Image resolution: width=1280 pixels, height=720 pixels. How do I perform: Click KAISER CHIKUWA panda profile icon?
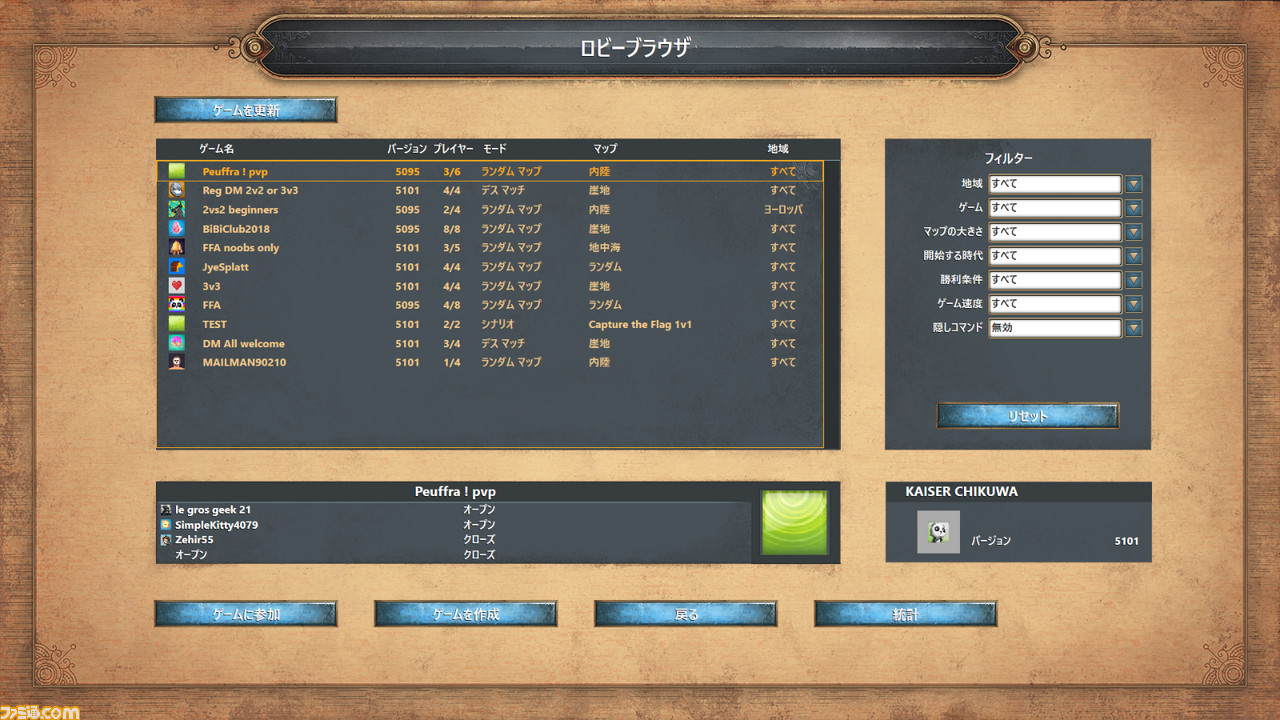click(938, 532)
